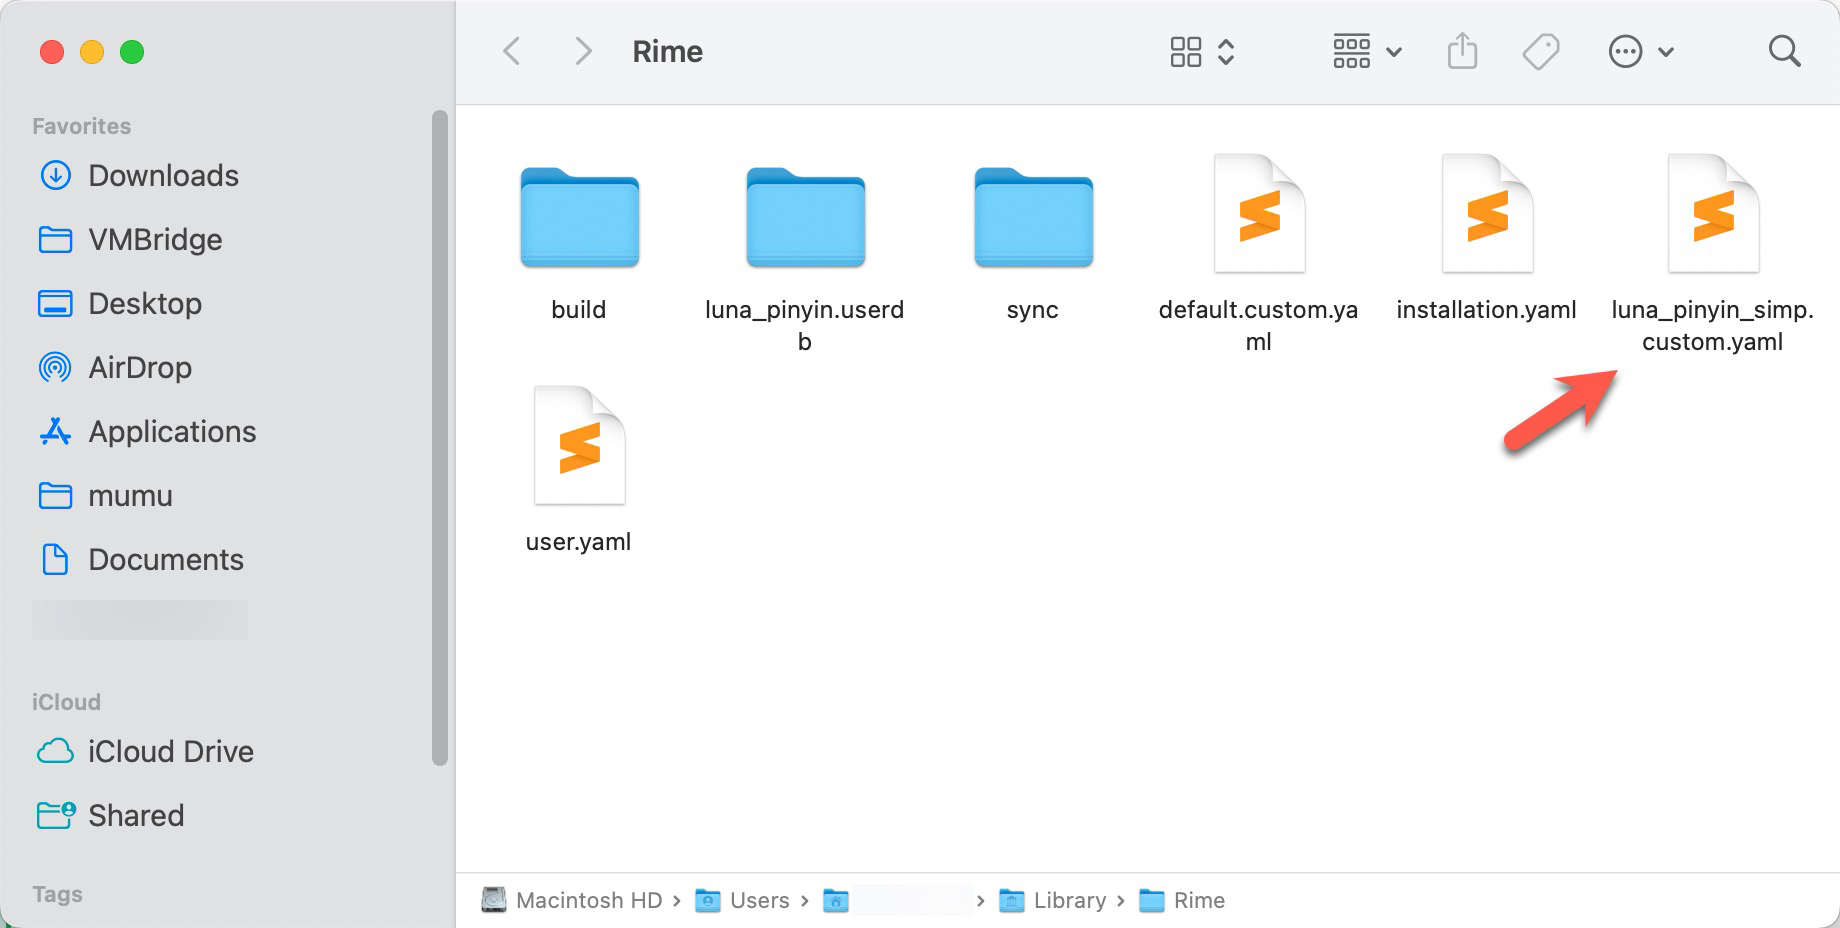Image resolution: width=1840 pixels, height=928 pixels.
Task: Open the More actions ellipsis menu
Action: click(1641, 51)
